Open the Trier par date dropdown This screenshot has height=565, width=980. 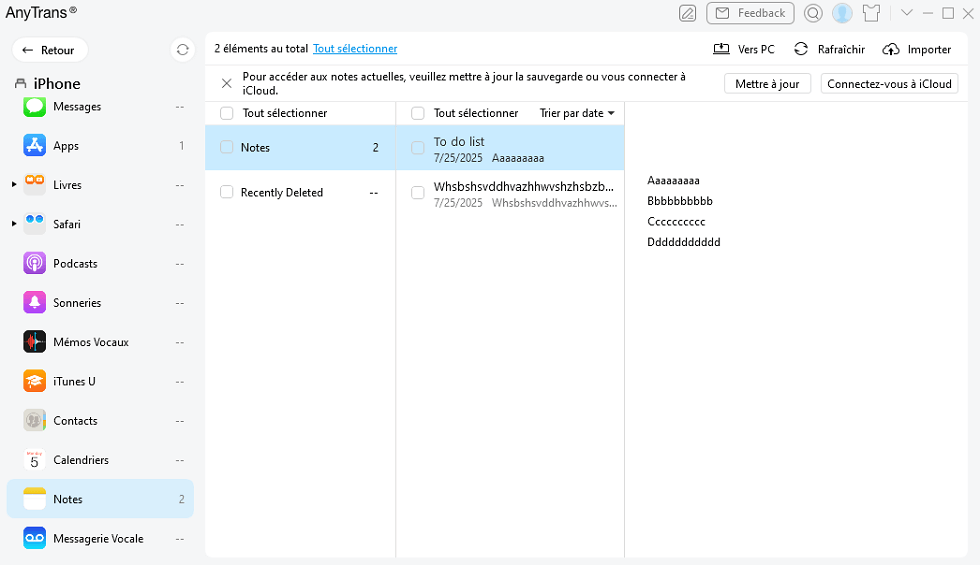click(x=577, y=113)
